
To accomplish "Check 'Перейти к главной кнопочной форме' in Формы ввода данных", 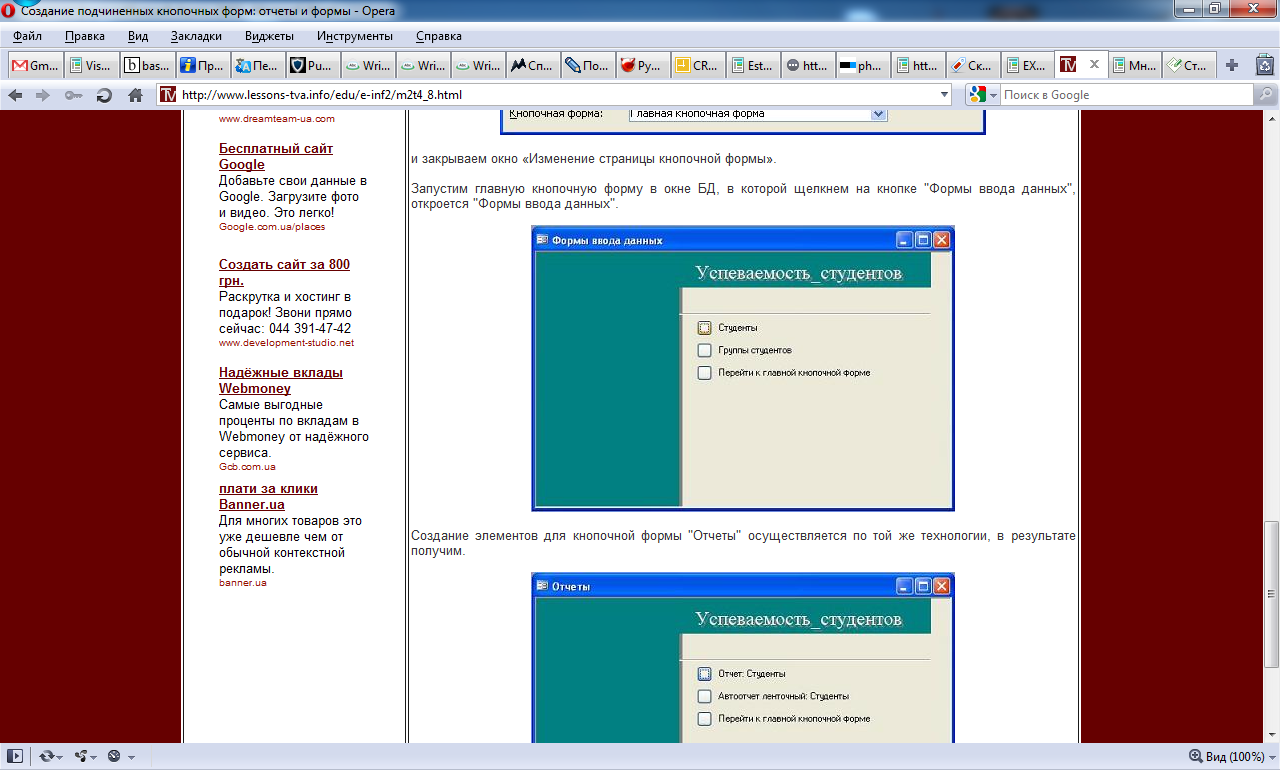I will tap(705, 373).
